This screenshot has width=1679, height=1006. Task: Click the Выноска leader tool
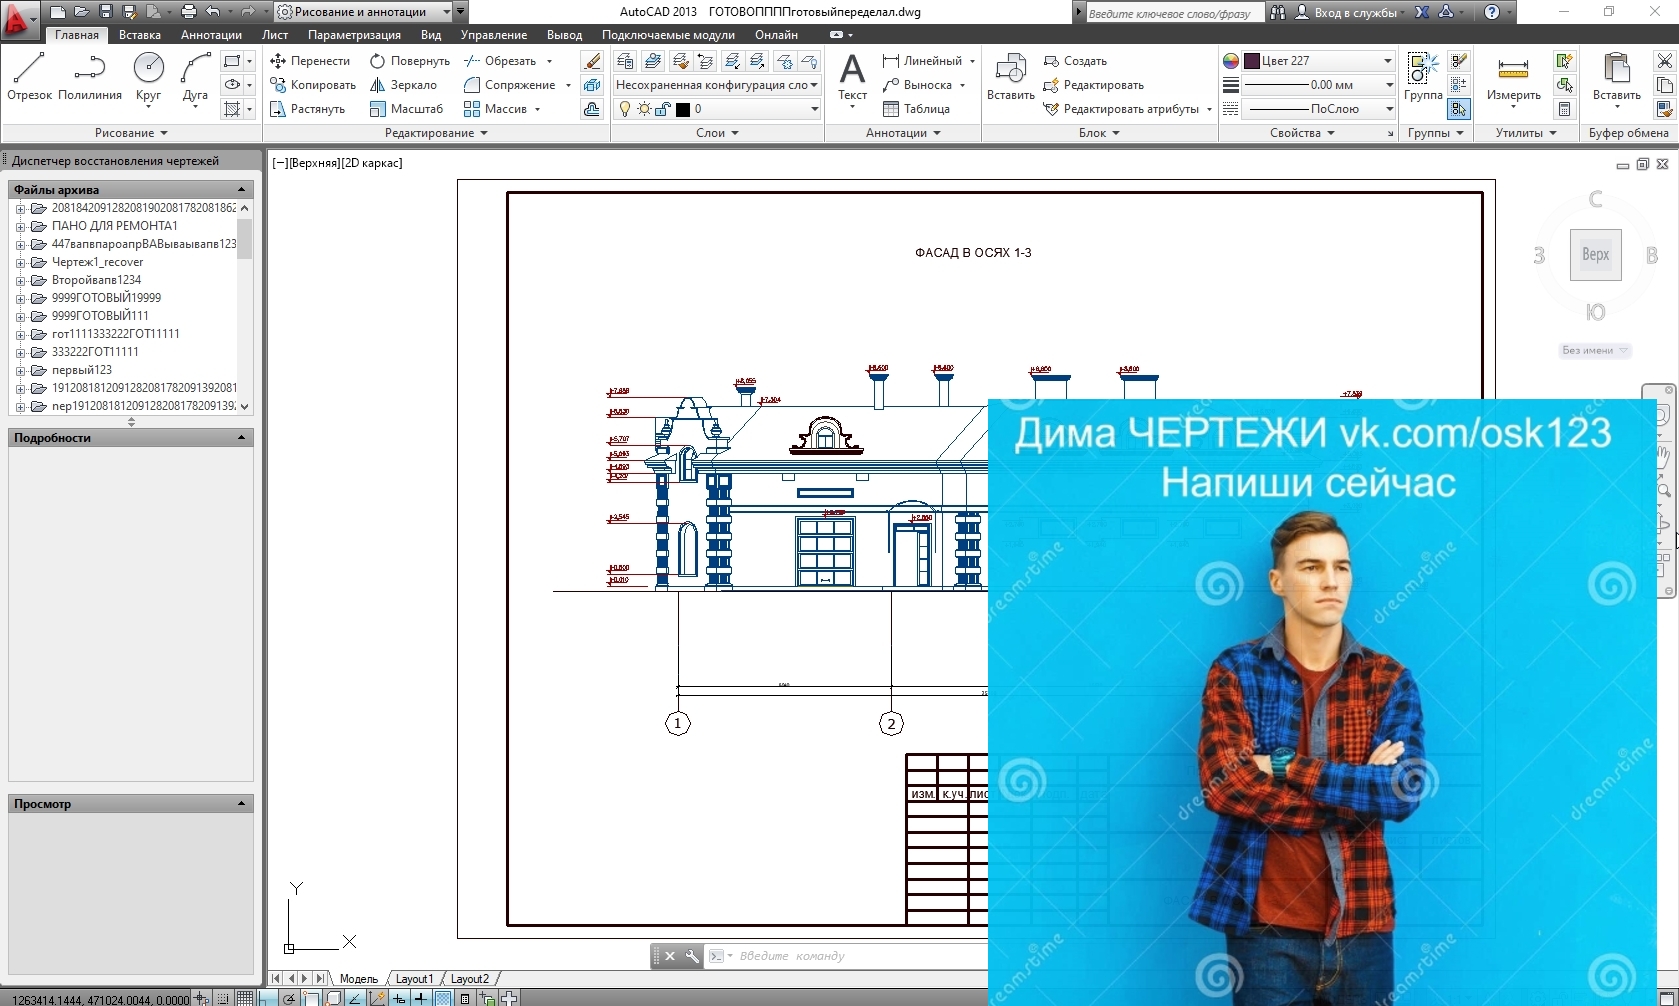[x=917, y=85]
